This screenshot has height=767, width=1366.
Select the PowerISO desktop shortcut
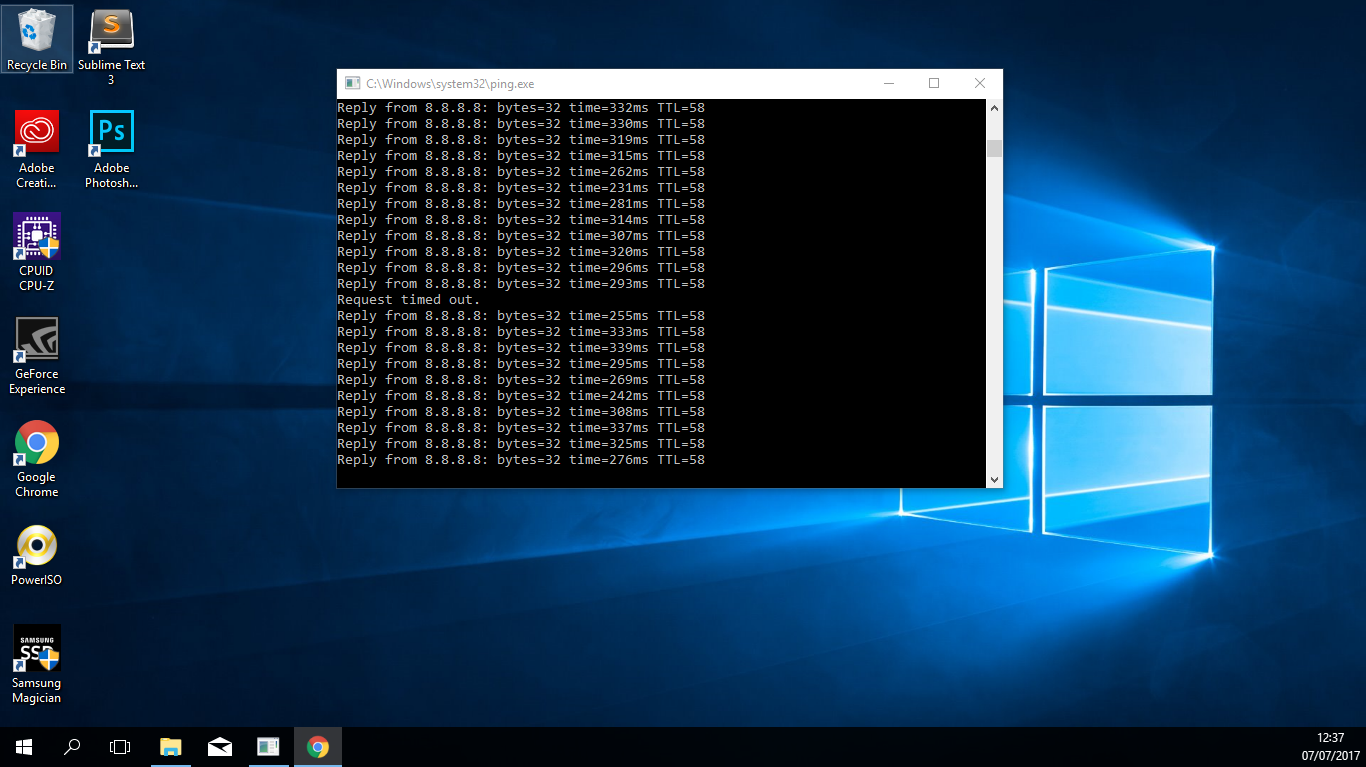click(x=37, y=555)
